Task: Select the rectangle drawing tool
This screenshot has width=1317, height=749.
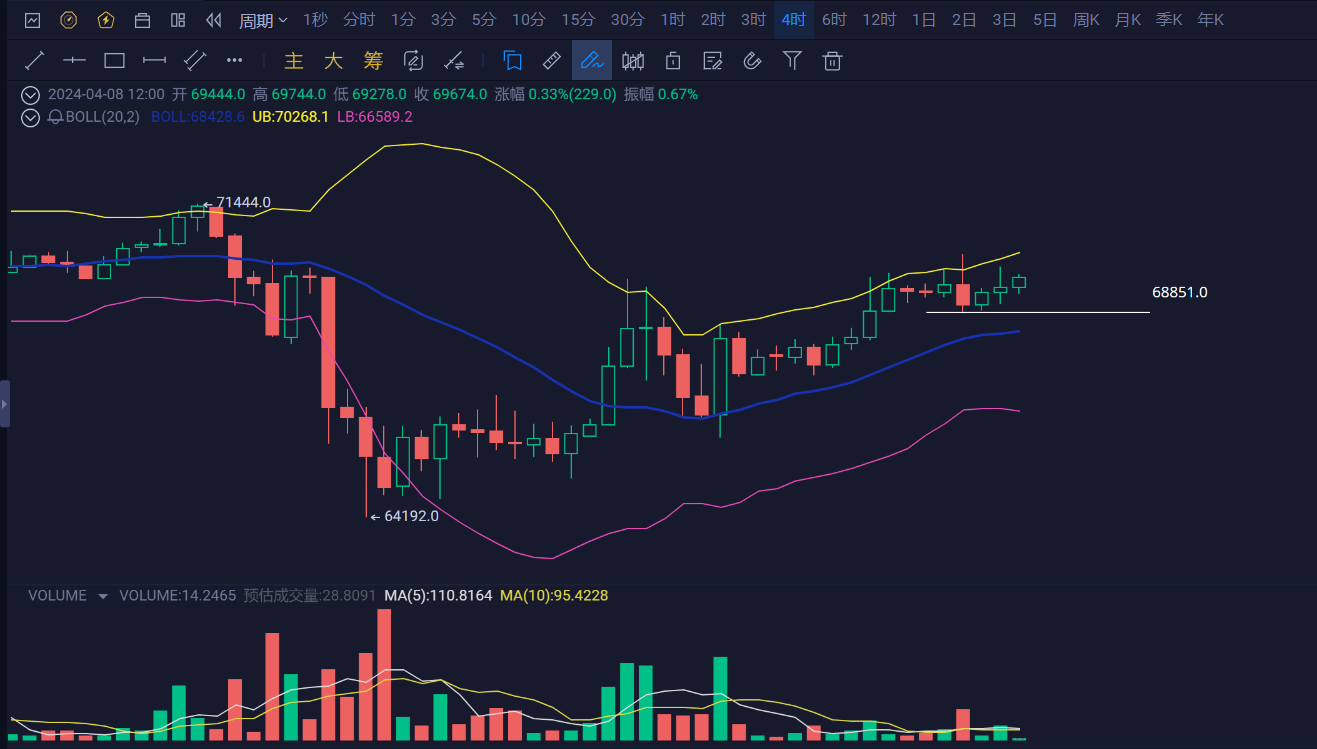Action: click(x=114, y=61)
